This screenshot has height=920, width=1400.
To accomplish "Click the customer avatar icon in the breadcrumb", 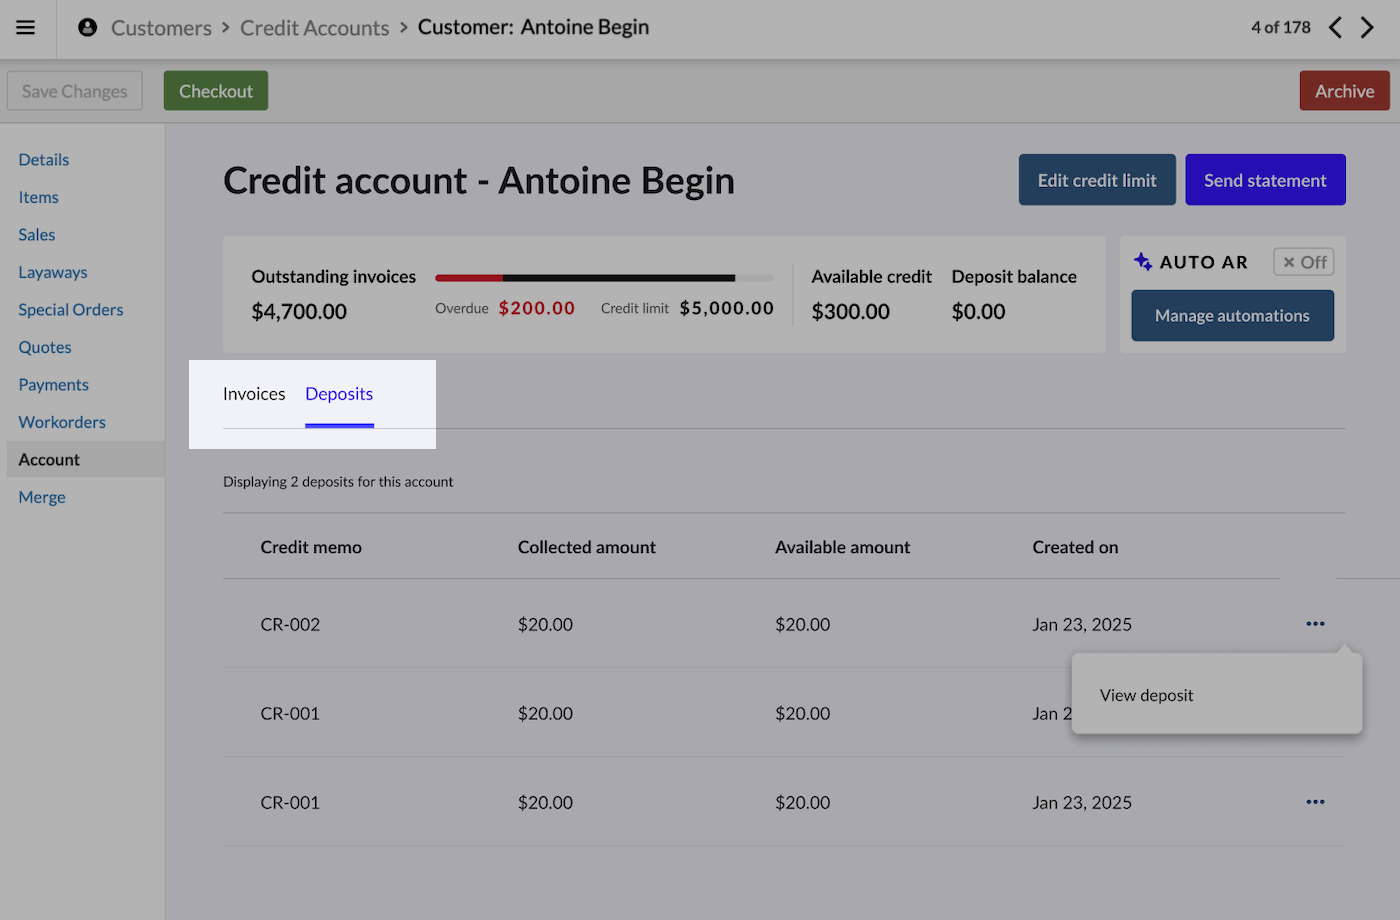I will pyautogui.click(x=87, y=27).
